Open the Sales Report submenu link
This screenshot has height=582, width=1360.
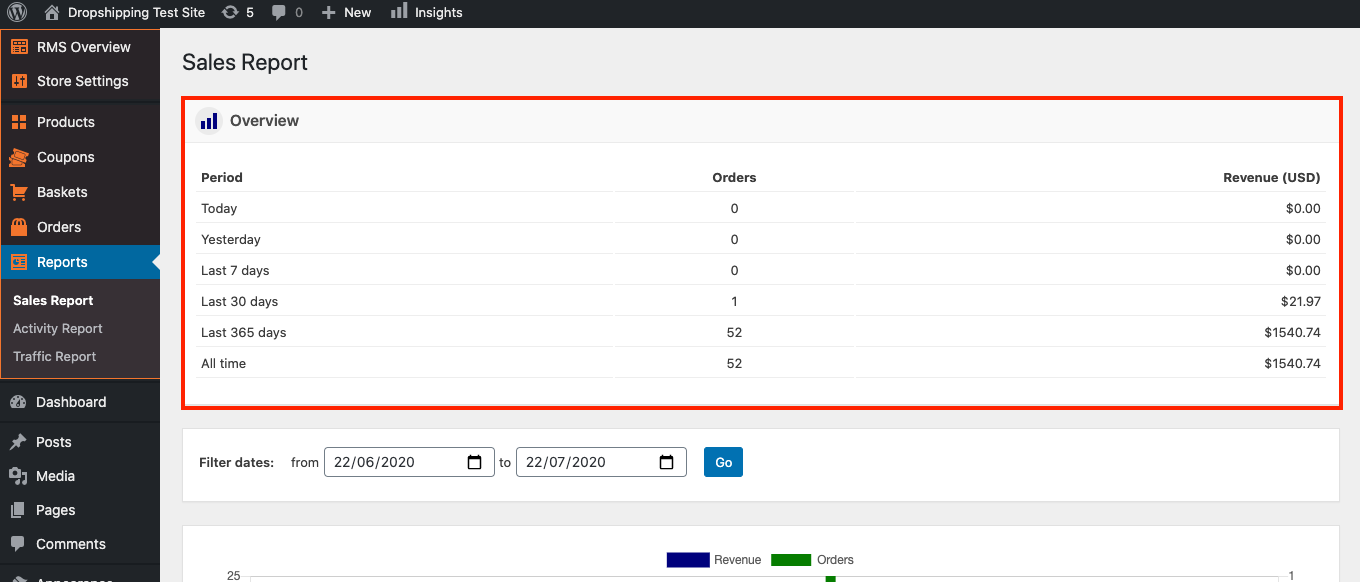click(53, 300)
